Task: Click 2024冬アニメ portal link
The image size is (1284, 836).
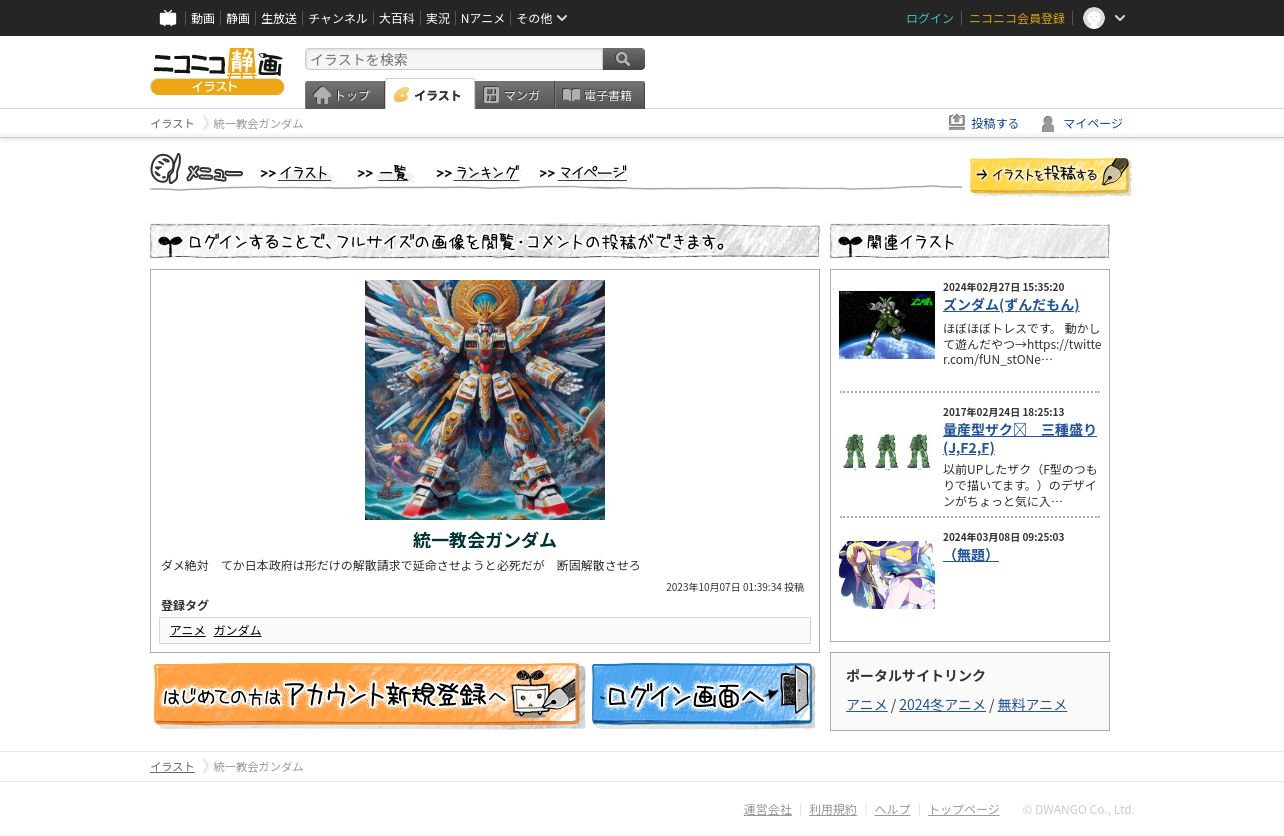Action: pos(942,705)
